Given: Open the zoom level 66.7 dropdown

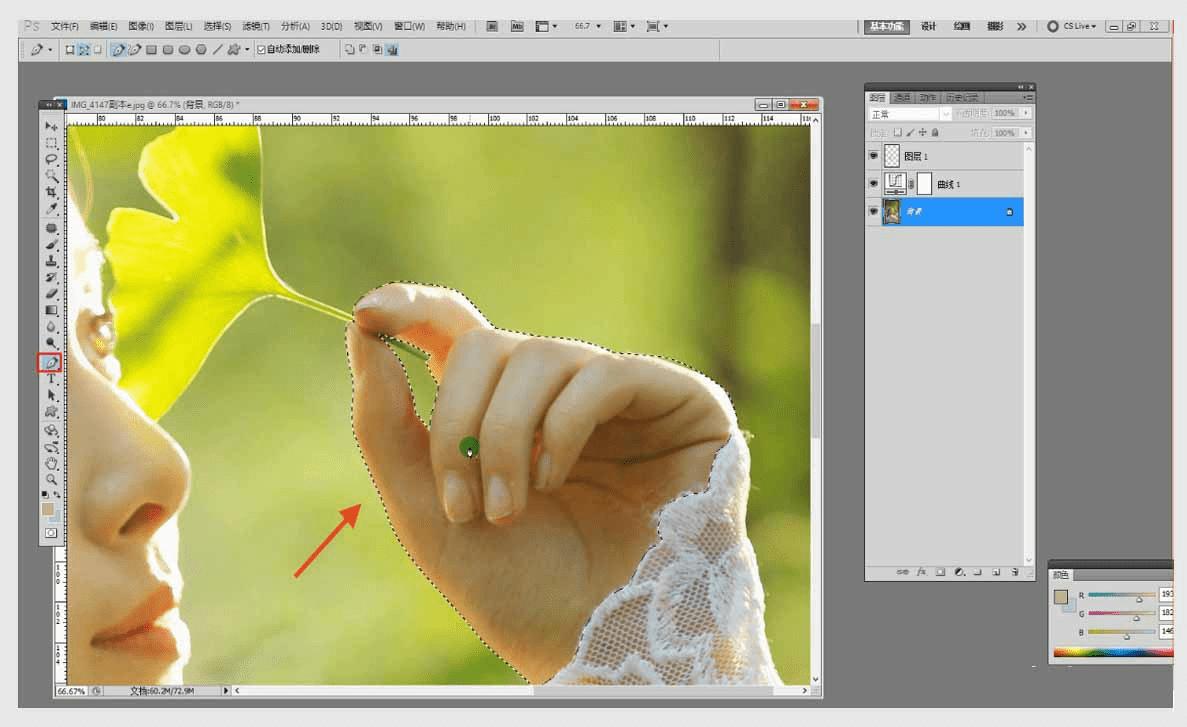Looking at the screenshot, I should click(588, 26).
